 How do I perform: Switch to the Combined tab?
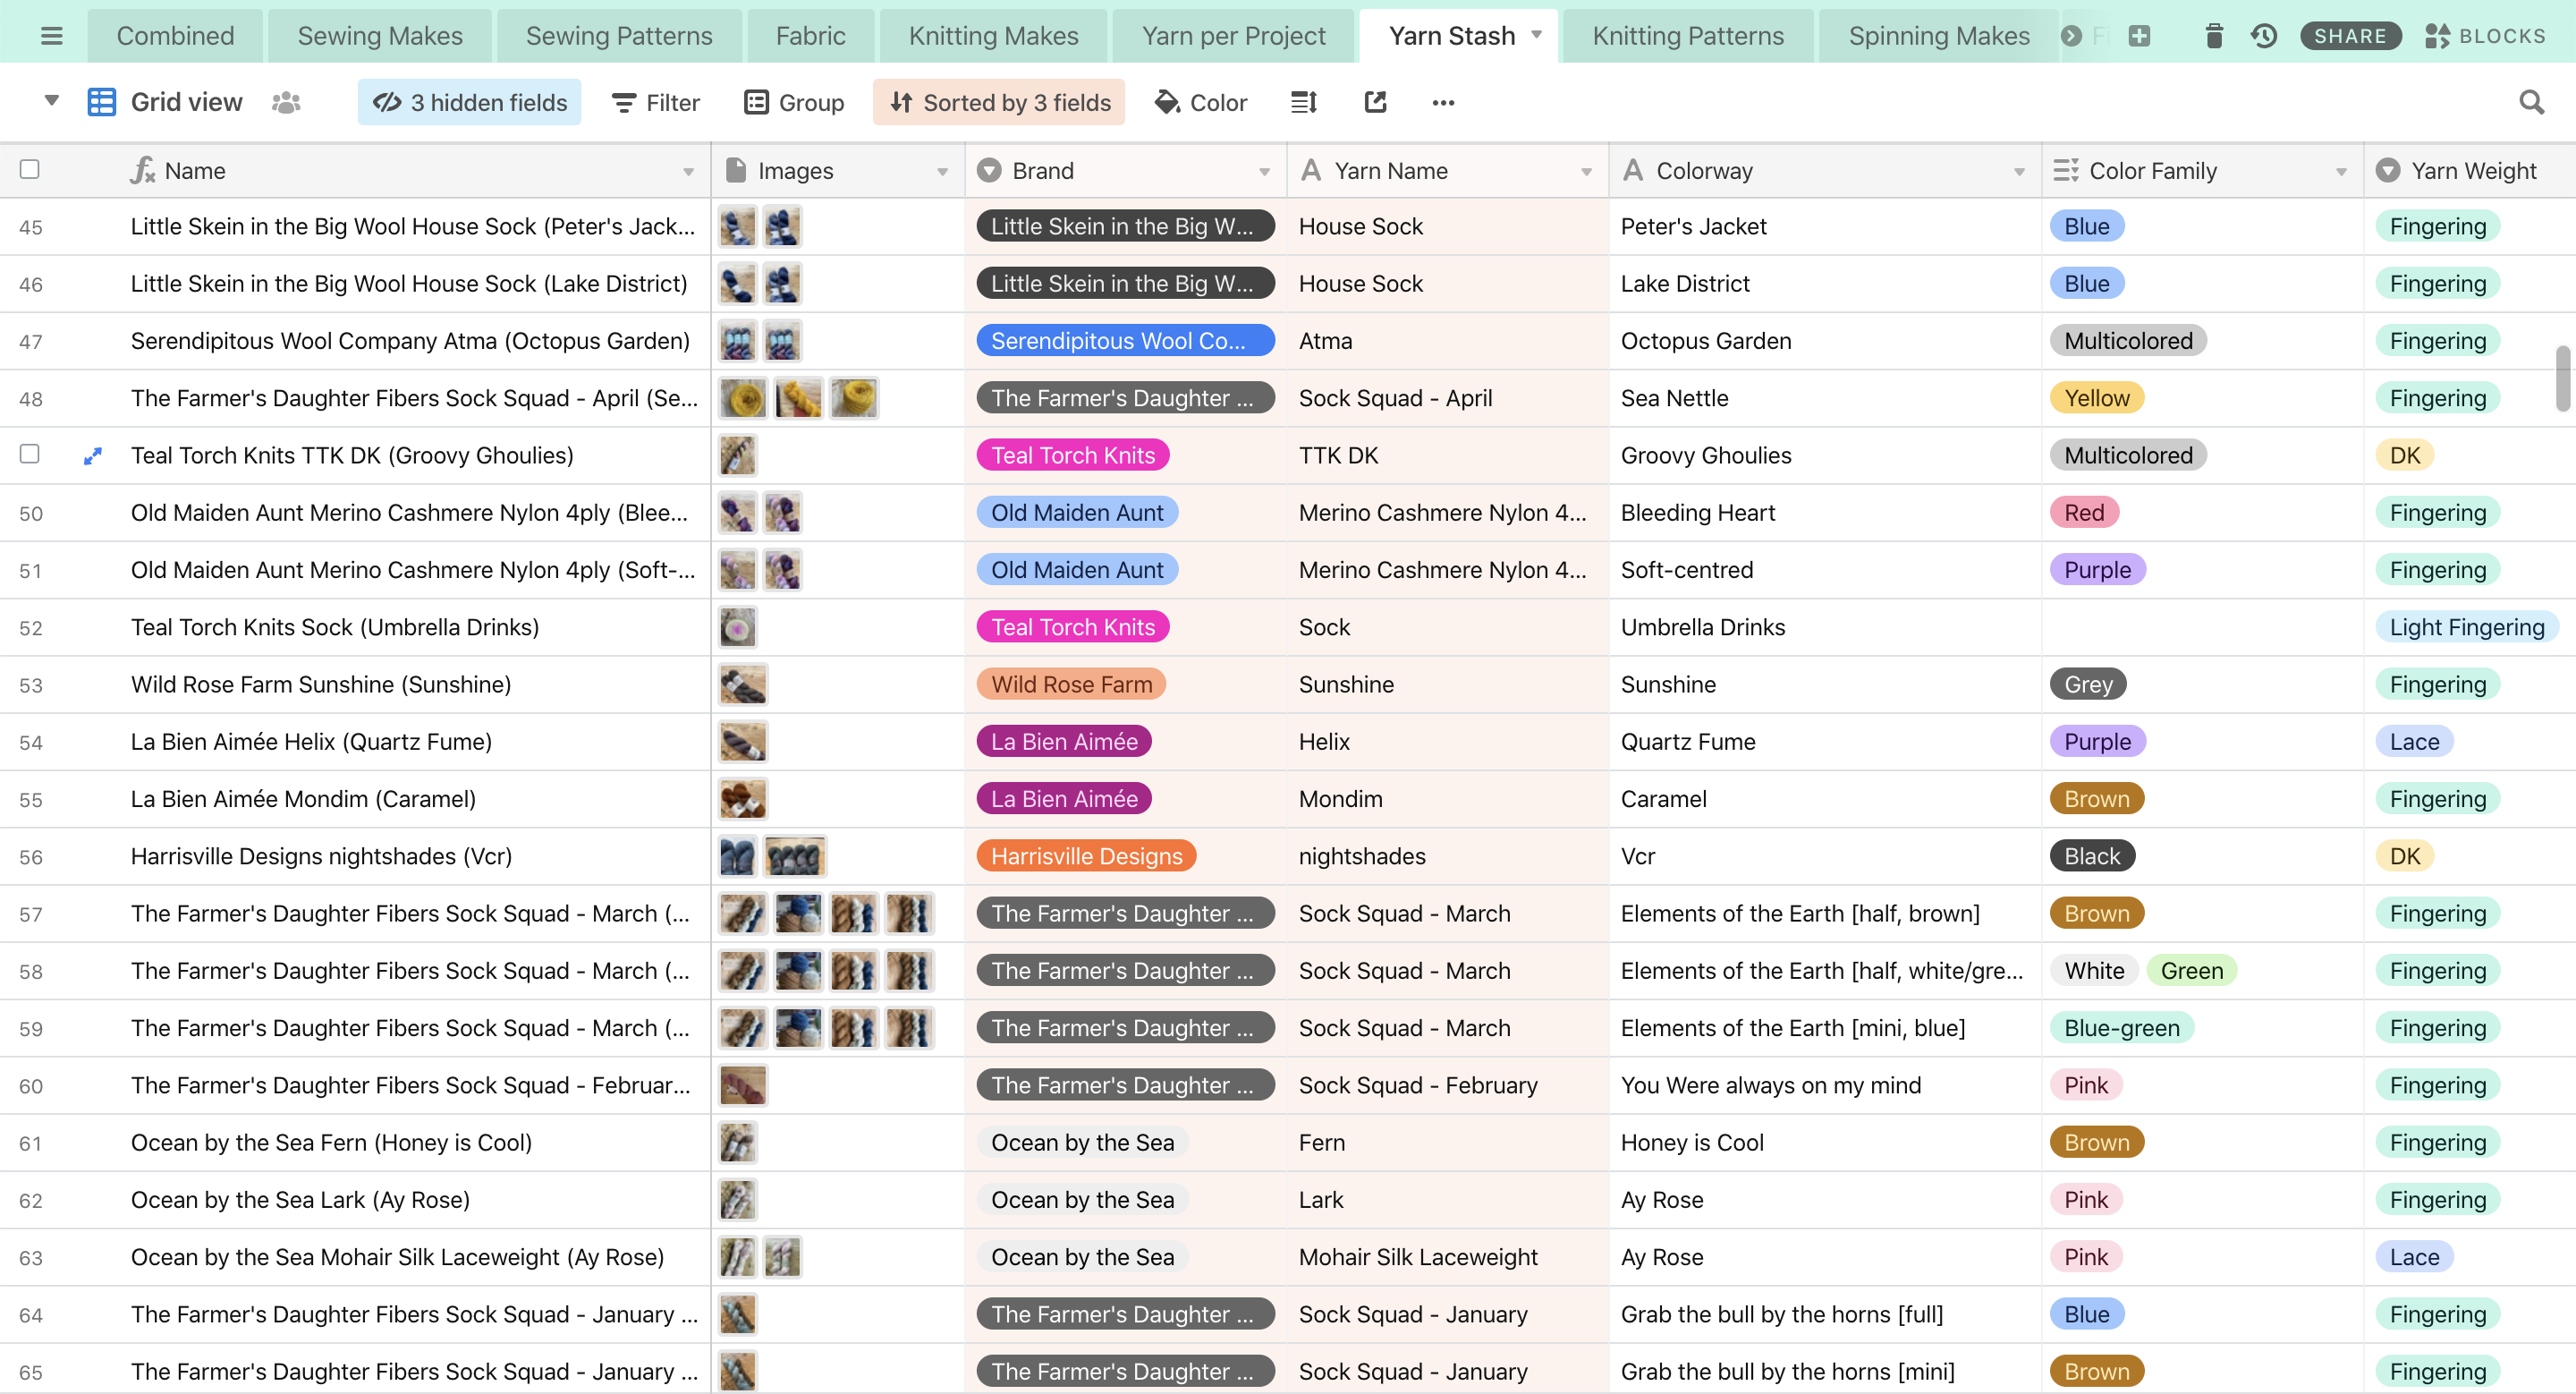175,36
